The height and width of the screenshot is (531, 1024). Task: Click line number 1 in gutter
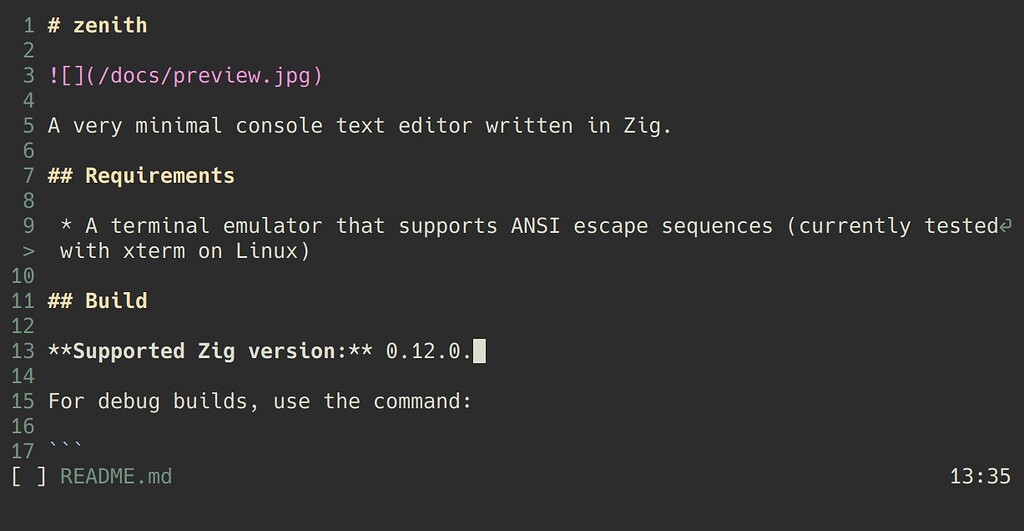point(28,25)
